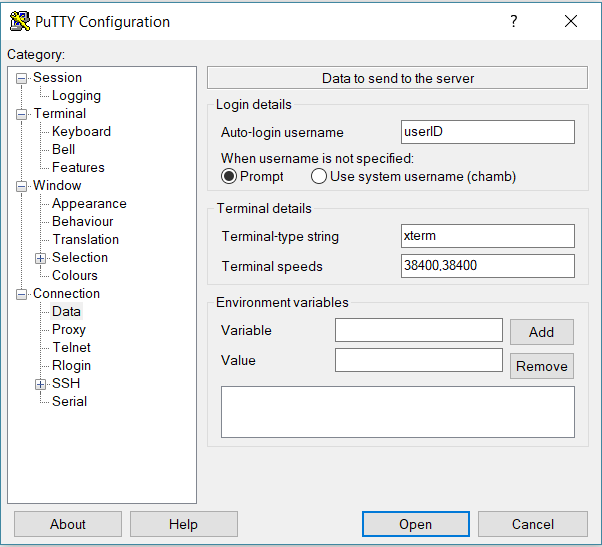Select Use system username radio option
The image size is (602, 547).
[x=319, y=176]
